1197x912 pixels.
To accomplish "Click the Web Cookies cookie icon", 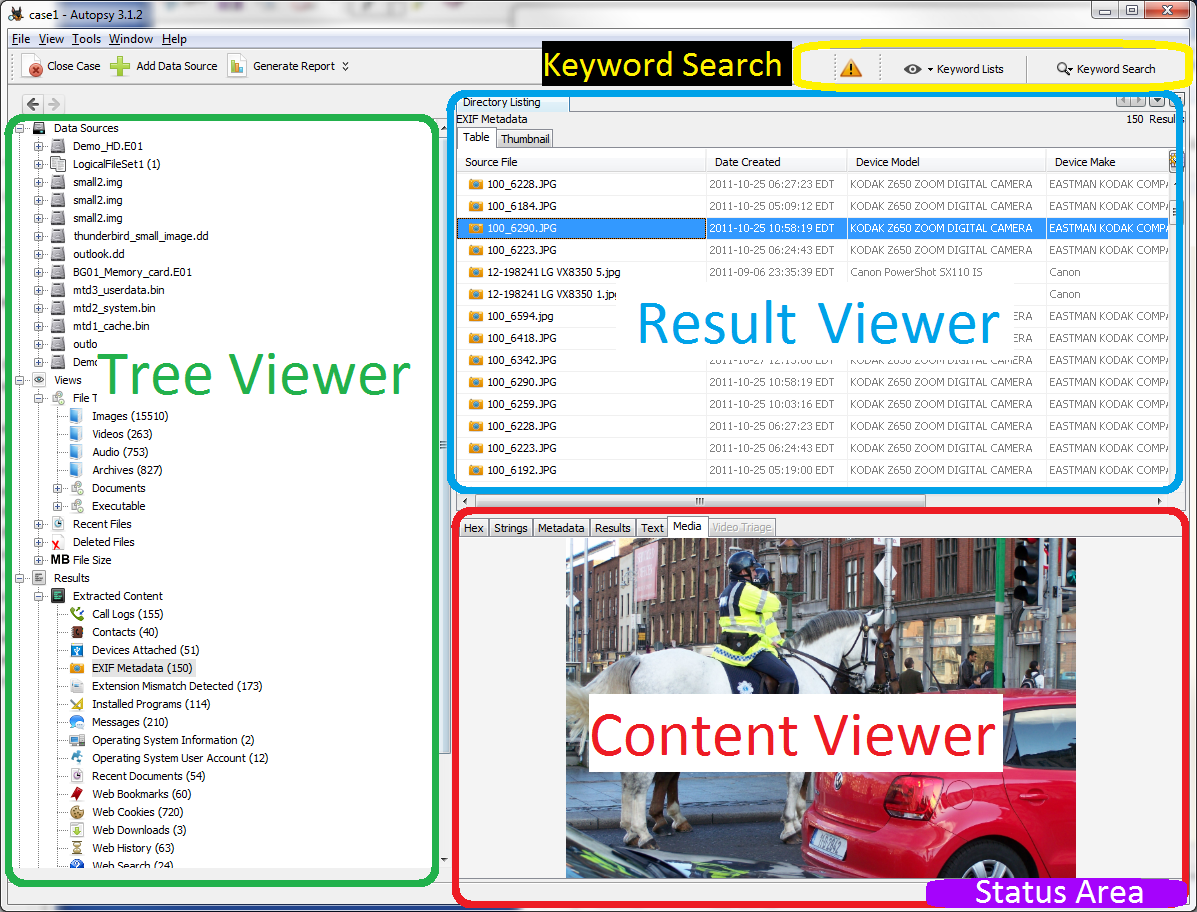I will pos(77,812).
